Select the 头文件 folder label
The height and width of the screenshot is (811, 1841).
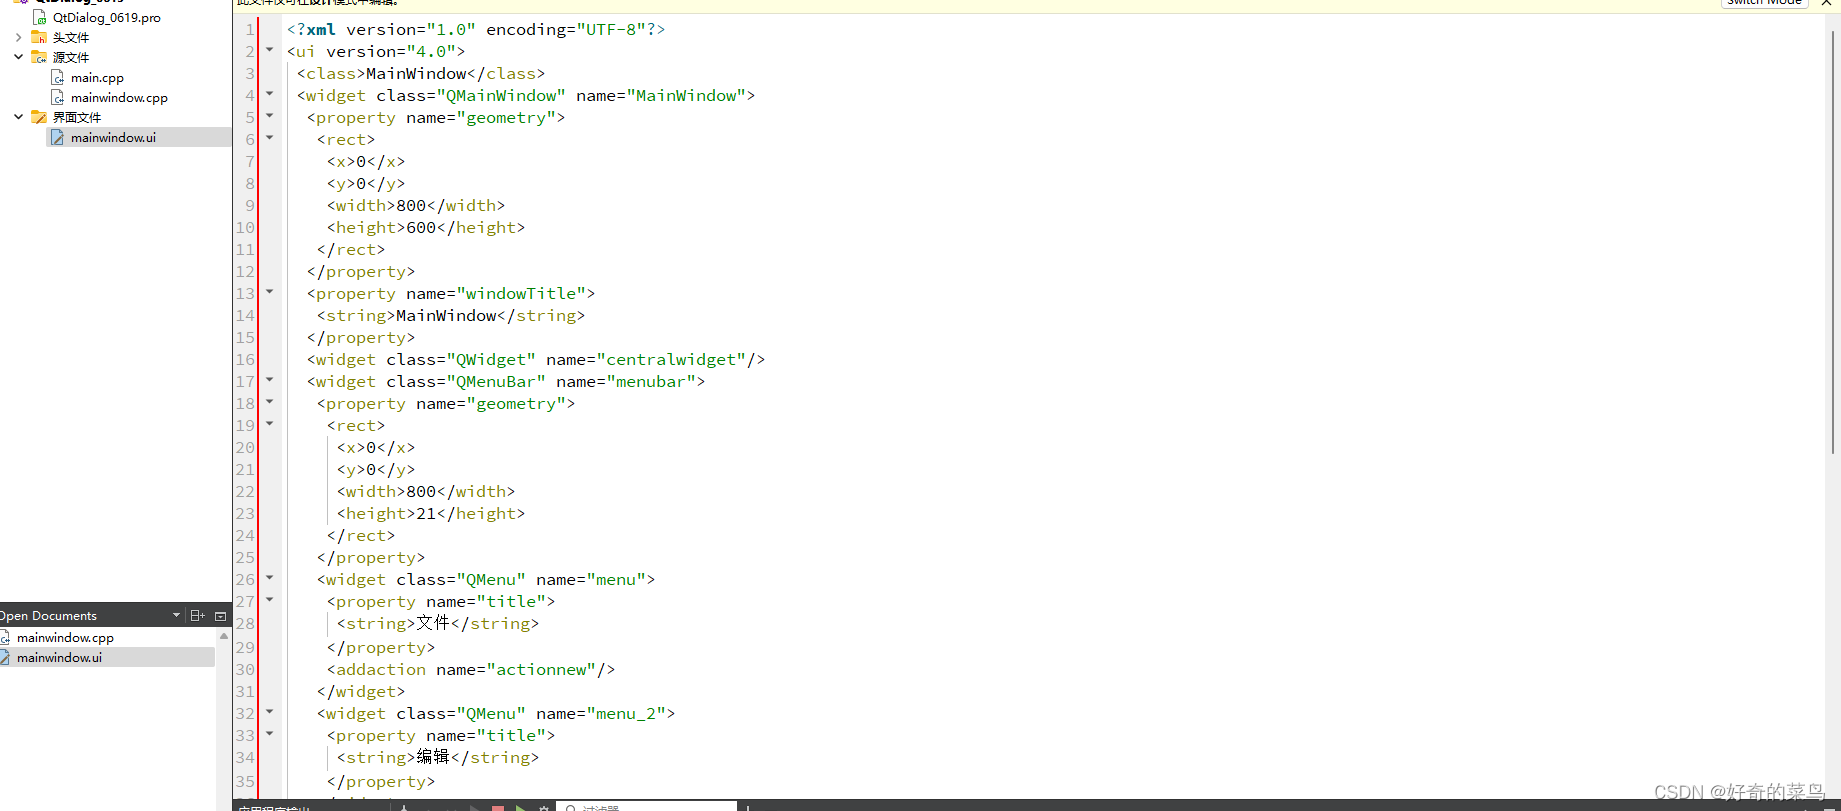click(x=71, y=37)
